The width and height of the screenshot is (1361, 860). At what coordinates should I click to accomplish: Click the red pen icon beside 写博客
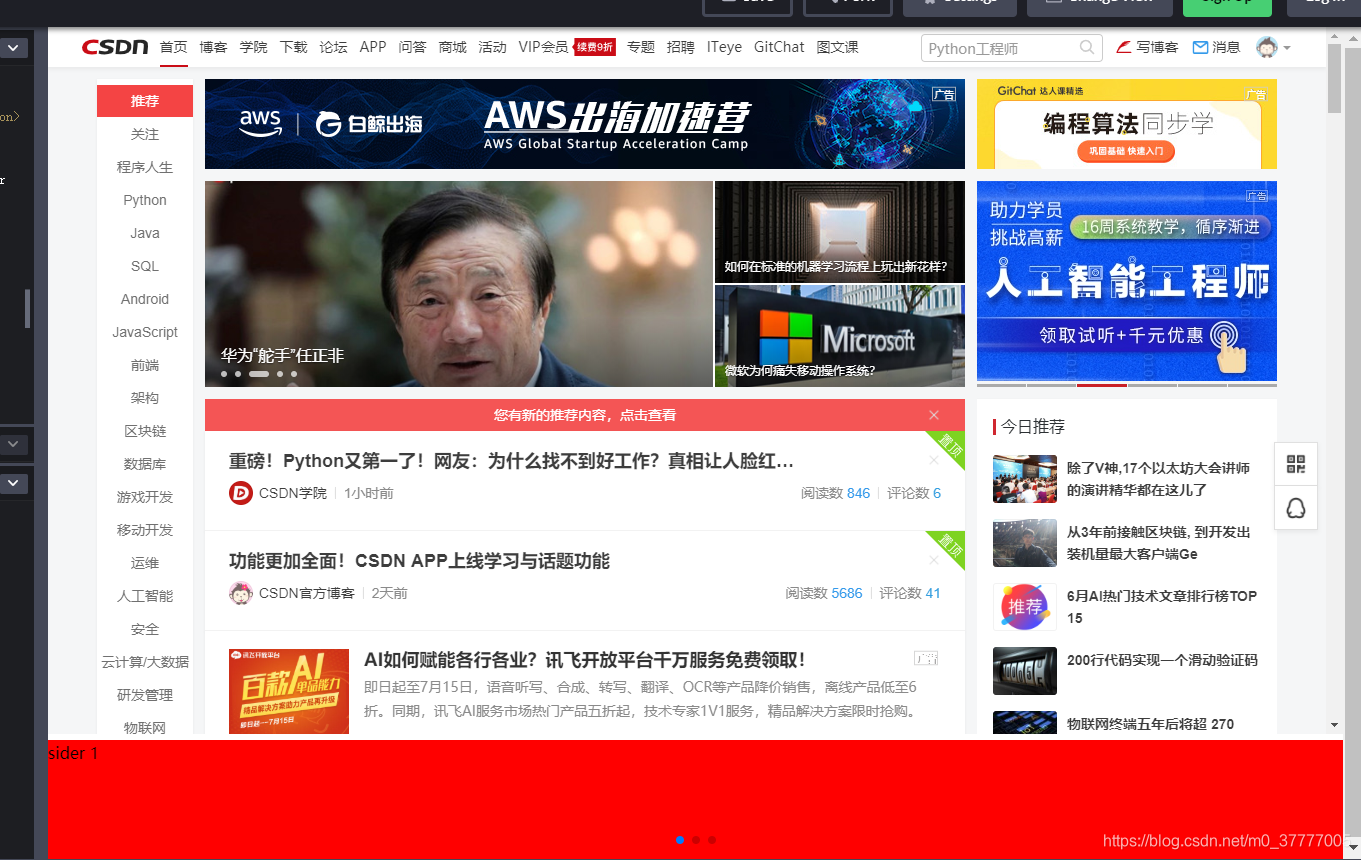[1124, 47]
